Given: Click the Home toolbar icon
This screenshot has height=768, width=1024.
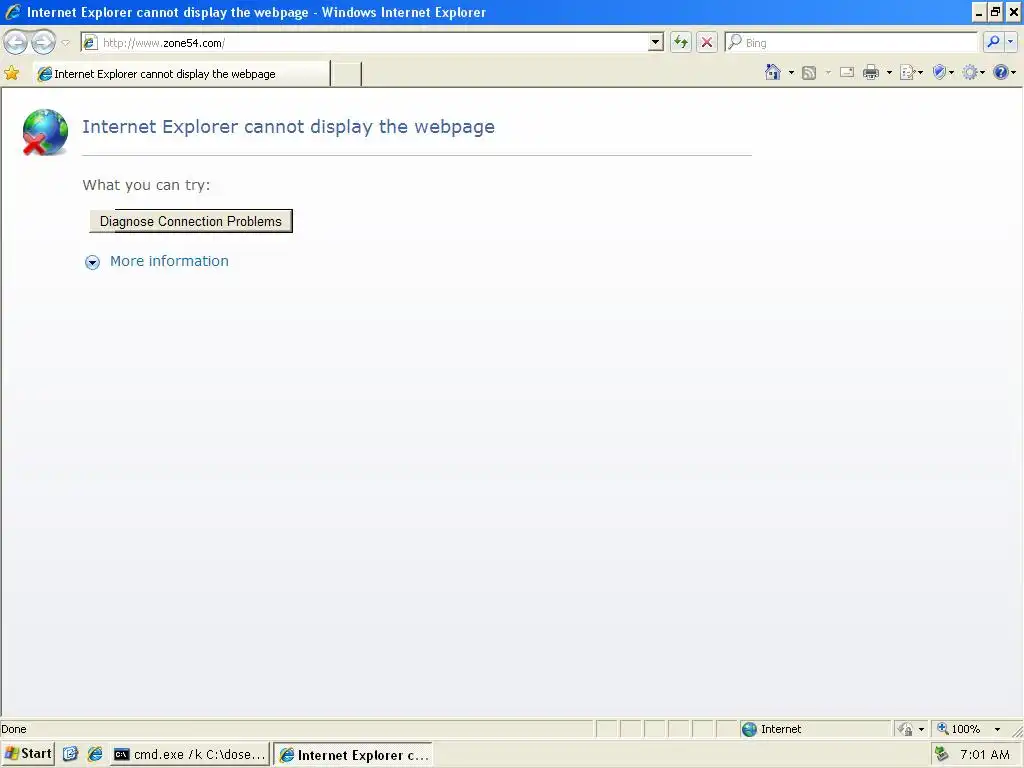Looking at the screenshot, I should [773, 72].
